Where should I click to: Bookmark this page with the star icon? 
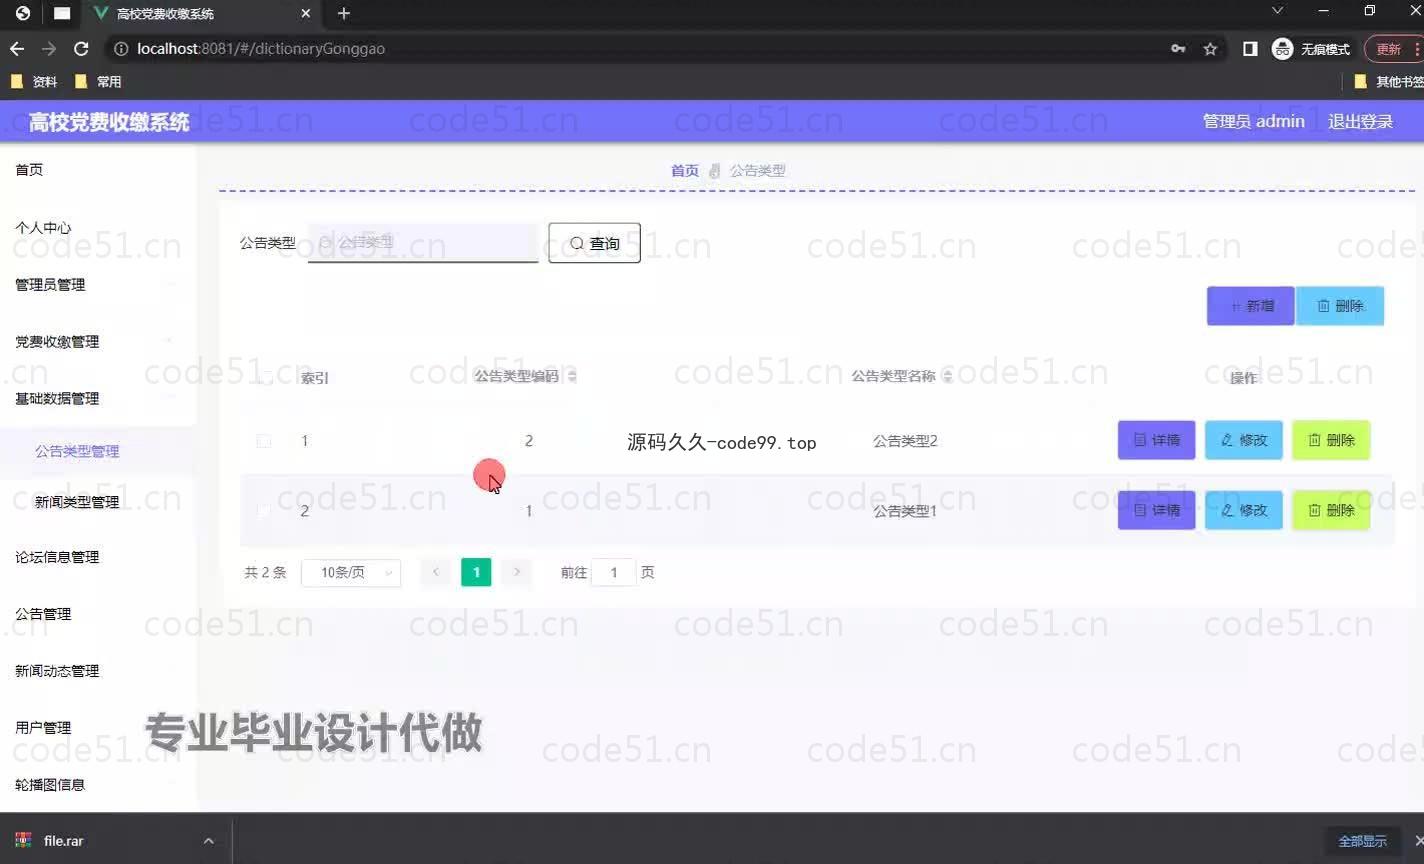pyautogui.click(x=1210, y=49)
